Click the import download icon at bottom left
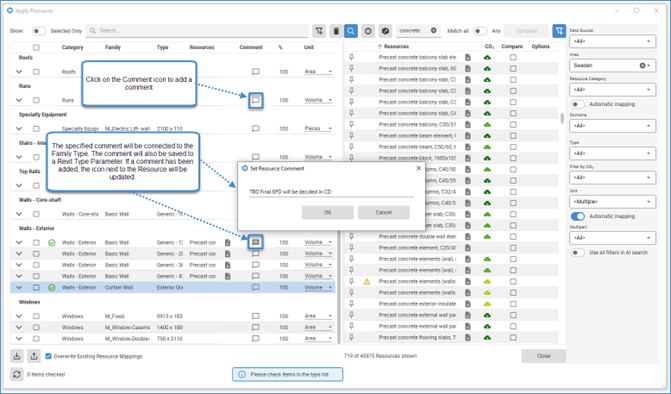The height and width of the screenshot is (394, 671). pyautogui.click(x=17, y=356)
